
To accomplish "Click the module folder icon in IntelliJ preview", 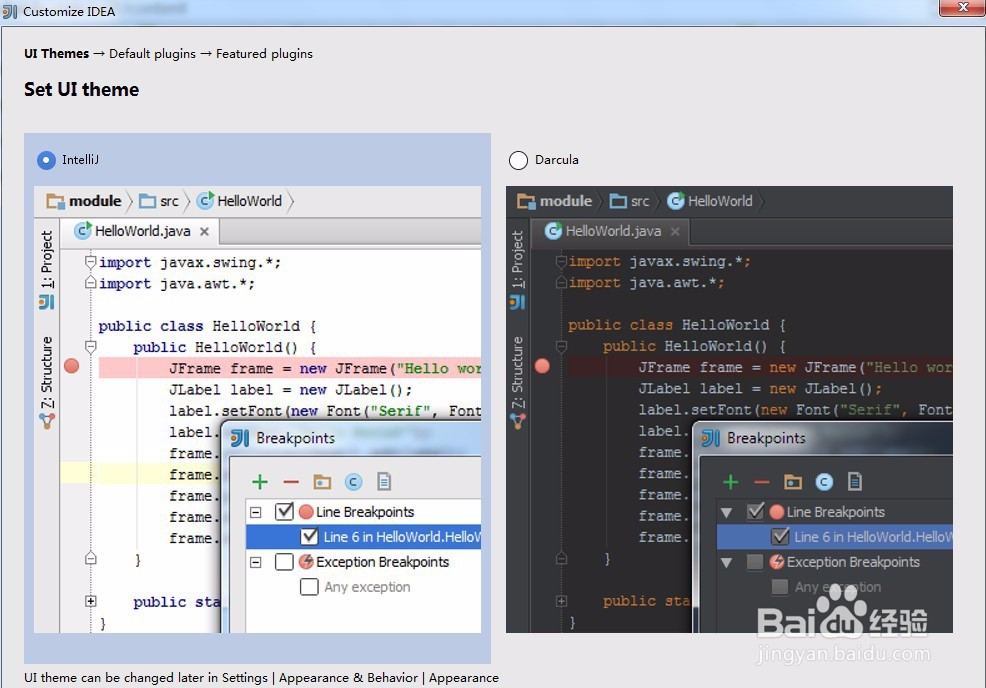I will (x=55, y=201).
